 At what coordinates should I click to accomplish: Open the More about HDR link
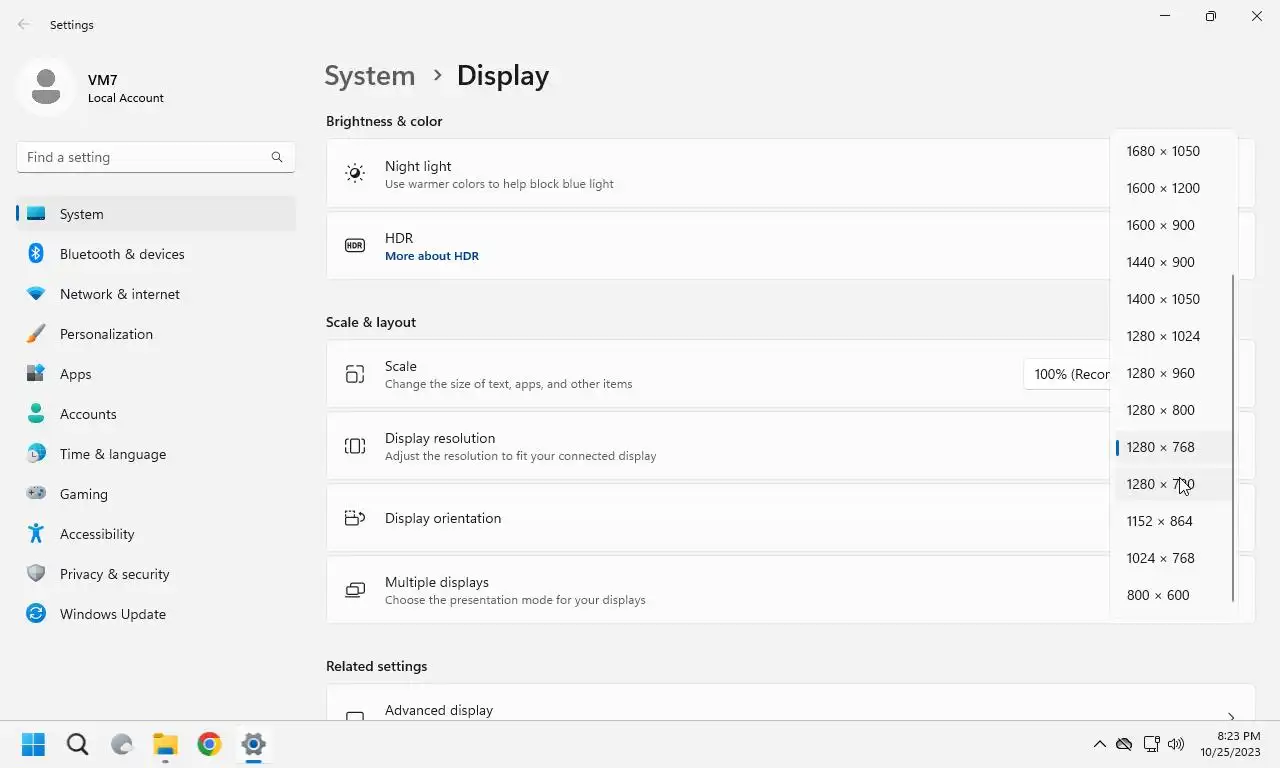click(x=432, y=256)
